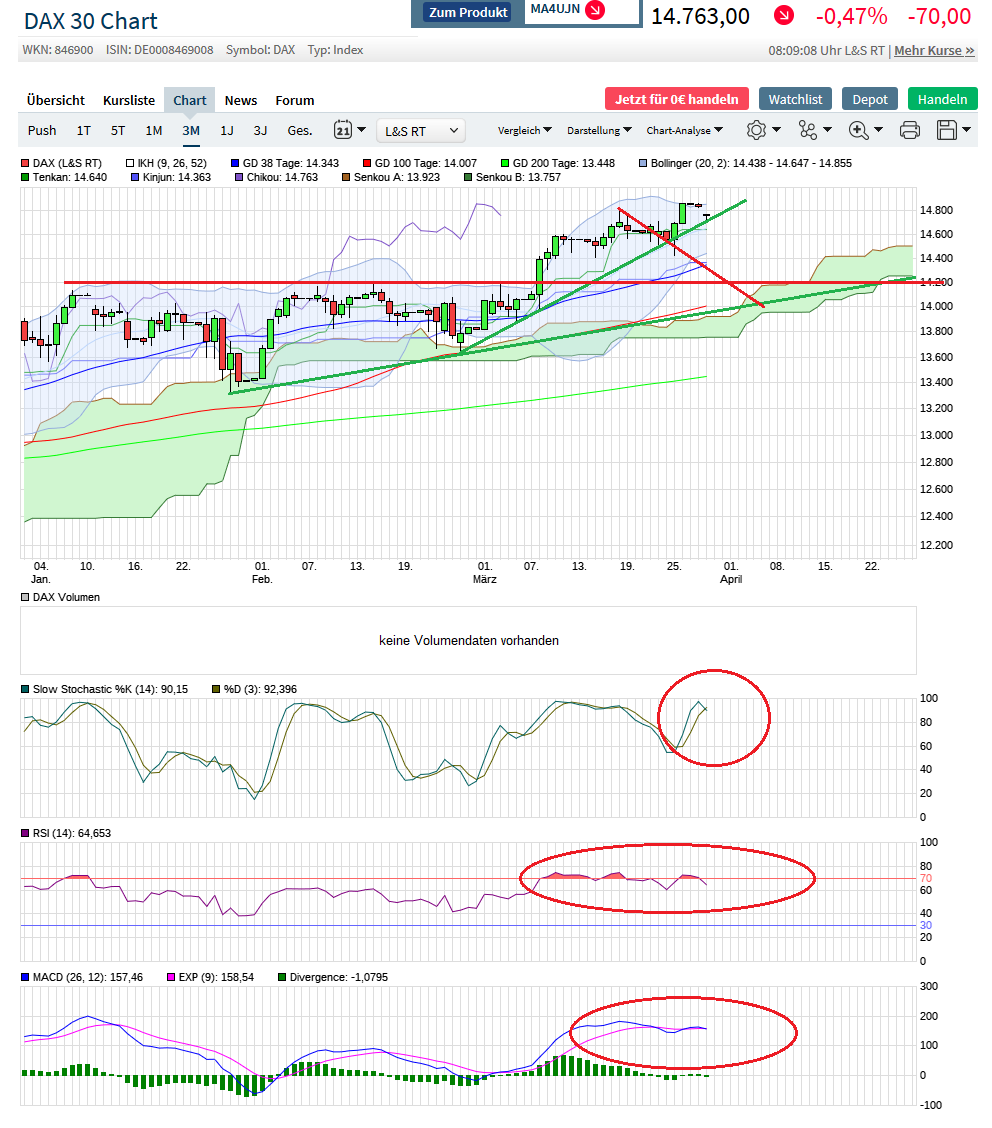This screenshot has width=992, height=1128.
Task: Switch to the Kursliste tab
Action: click(129, 100)
